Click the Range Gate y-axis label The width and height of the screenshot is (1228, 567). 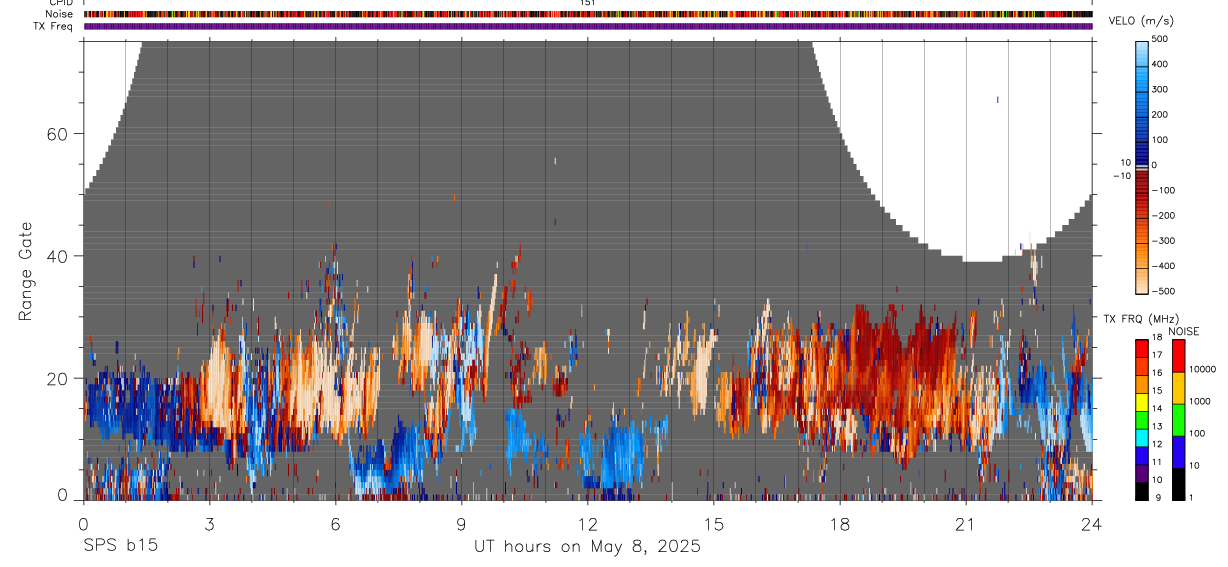click(x=26, y=271)
